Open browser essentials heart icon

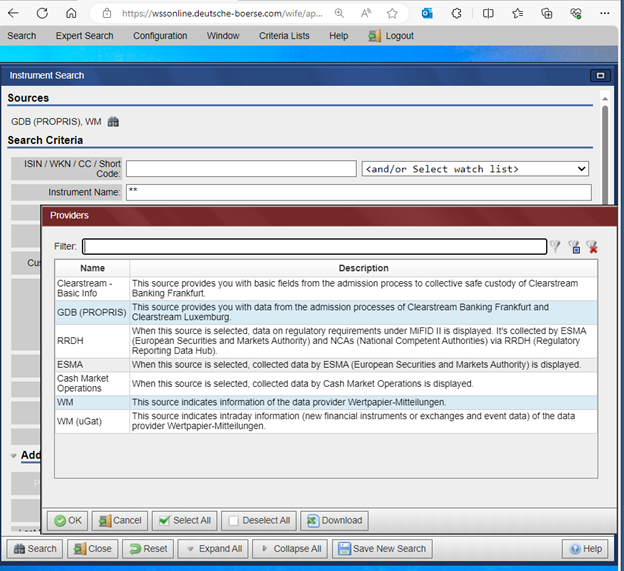tap(576, 13)
